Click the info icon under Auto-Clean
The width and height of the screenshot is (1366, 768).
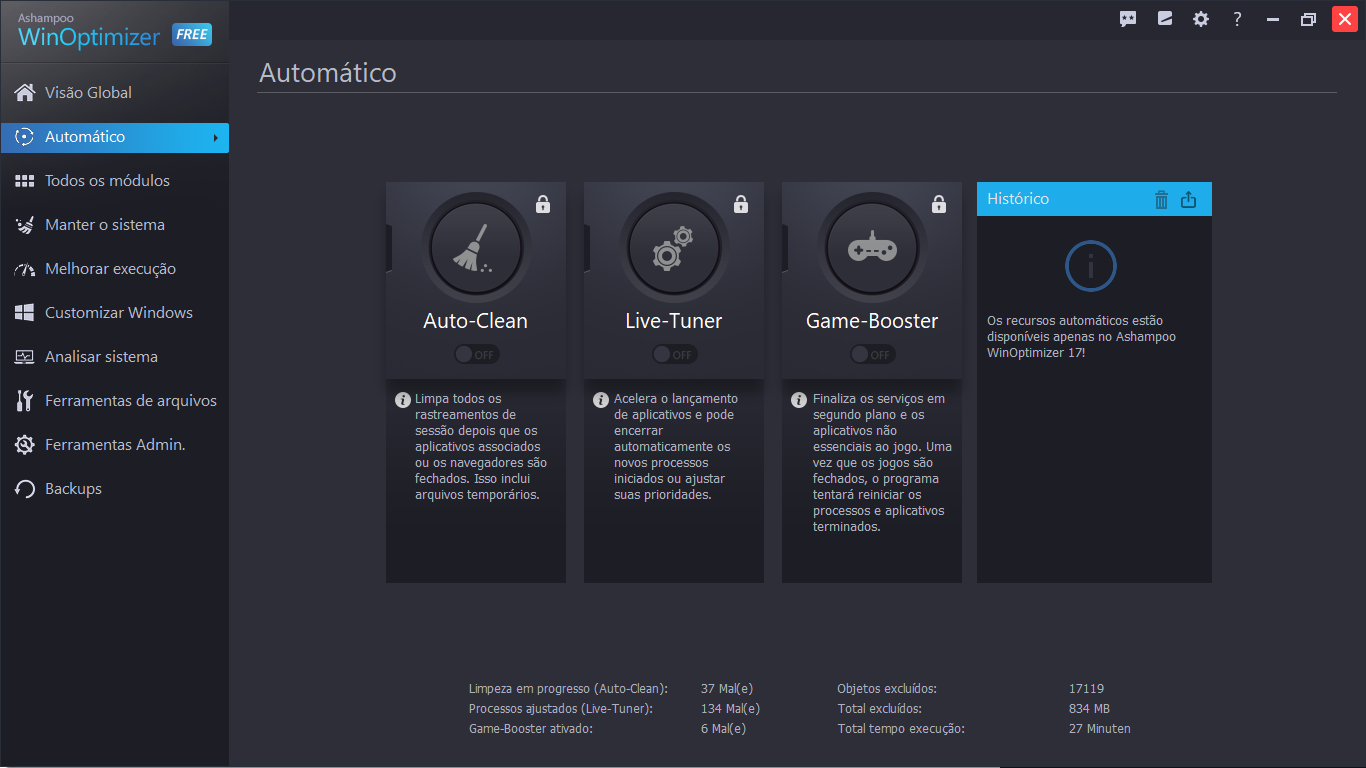pyautogui.click(x=403, y=400)
